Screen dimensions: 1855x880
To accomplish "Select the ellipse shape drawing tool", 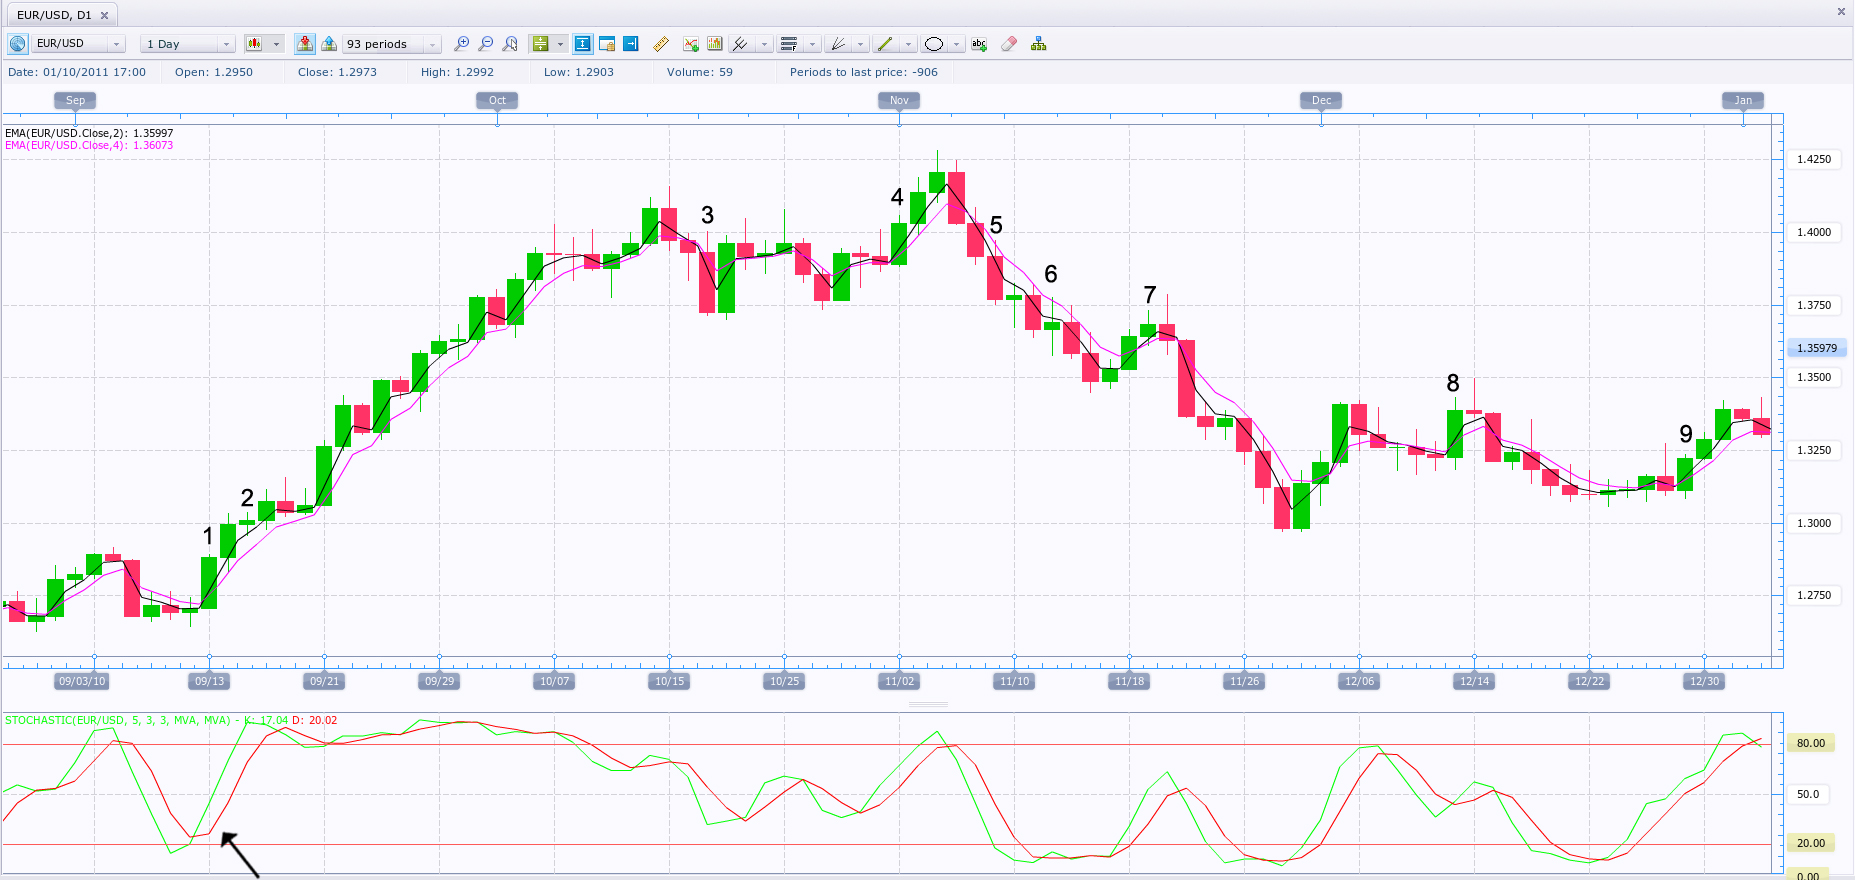I will coord(934,44).
